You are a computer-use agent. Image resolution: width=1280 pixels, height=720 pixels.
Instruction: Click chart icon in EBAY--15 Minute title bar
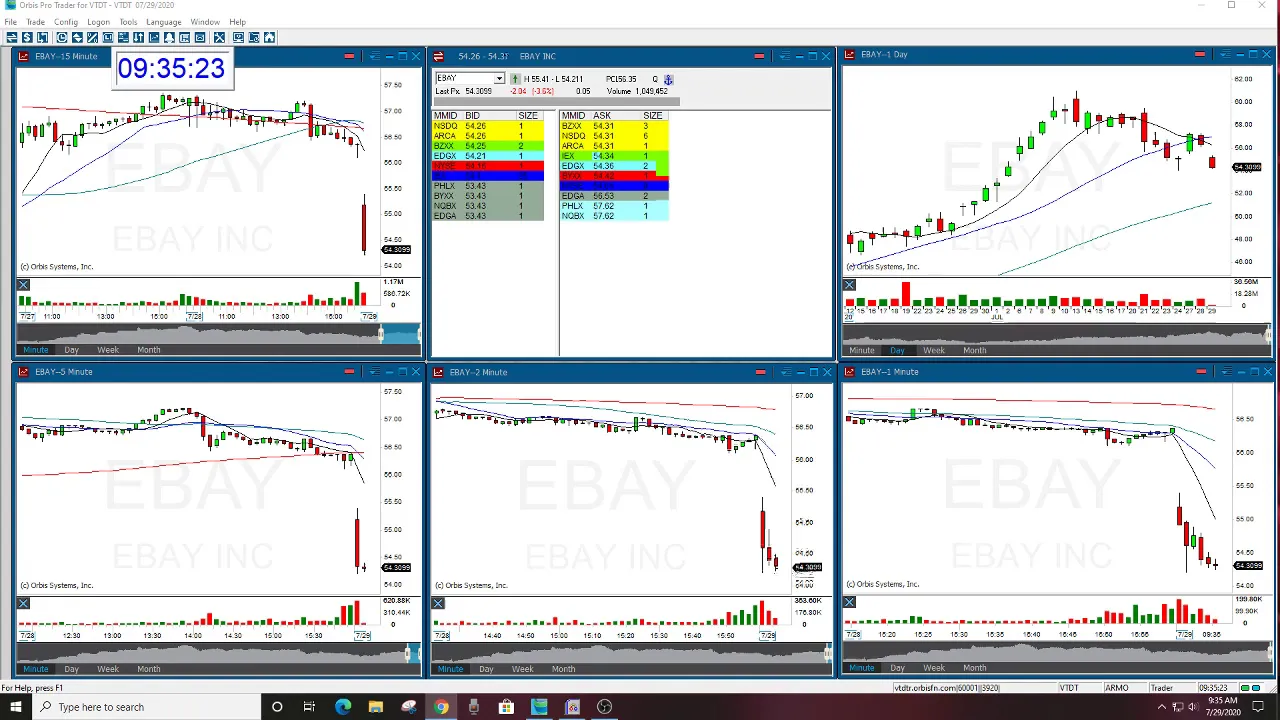[x=23, y=56]
